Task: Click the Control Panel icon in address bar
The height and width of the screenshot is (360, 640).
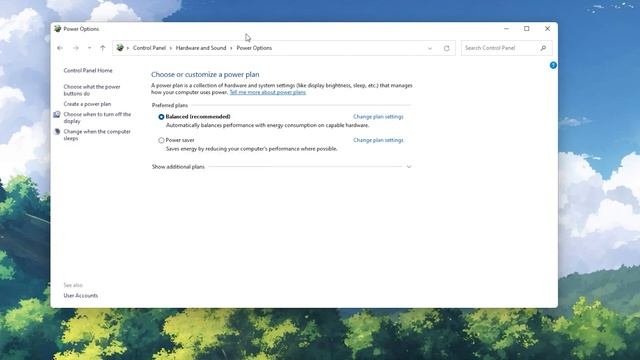Action: (120, 48)
